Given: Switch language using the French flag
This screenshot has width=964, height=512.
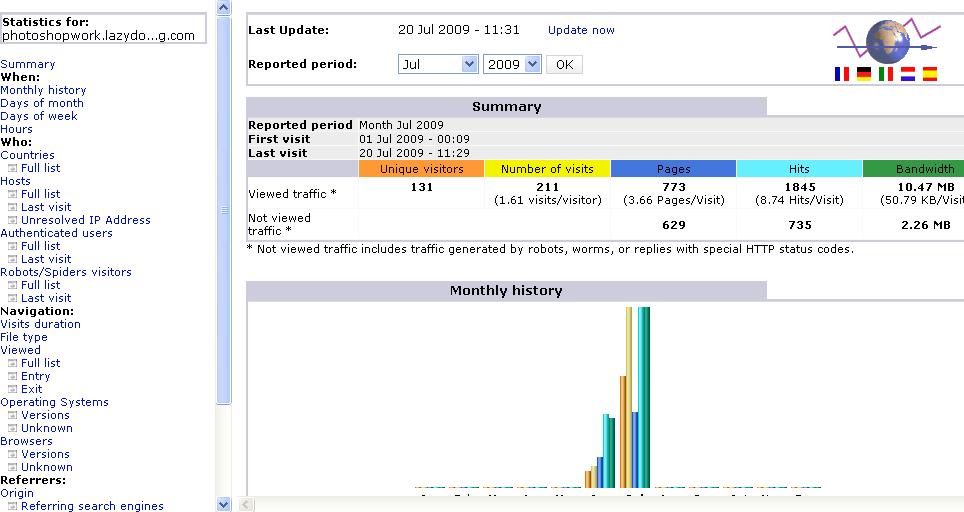Looking at the screenshot, I should point(842,74).
